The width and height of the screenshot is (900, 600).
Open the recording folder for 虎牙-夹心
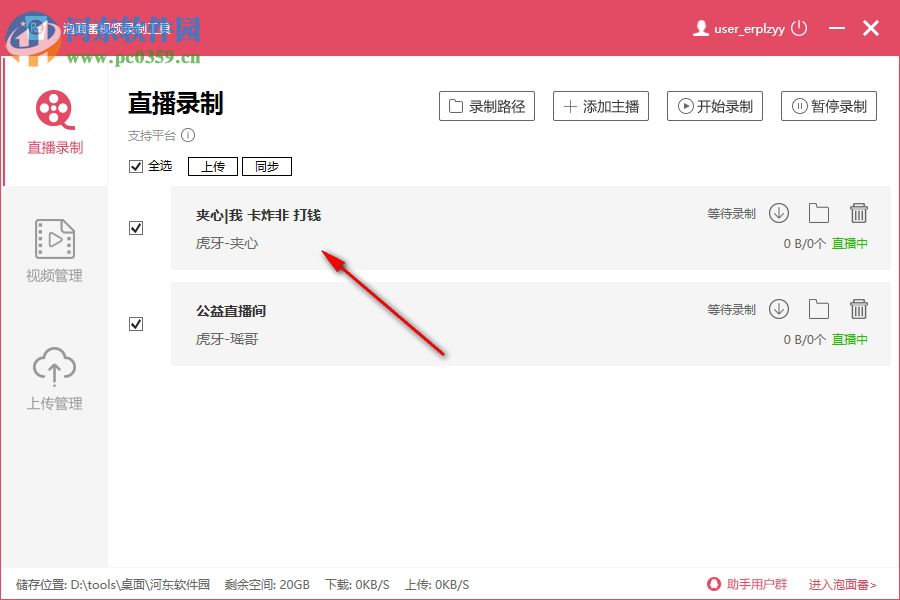[819, 212]
